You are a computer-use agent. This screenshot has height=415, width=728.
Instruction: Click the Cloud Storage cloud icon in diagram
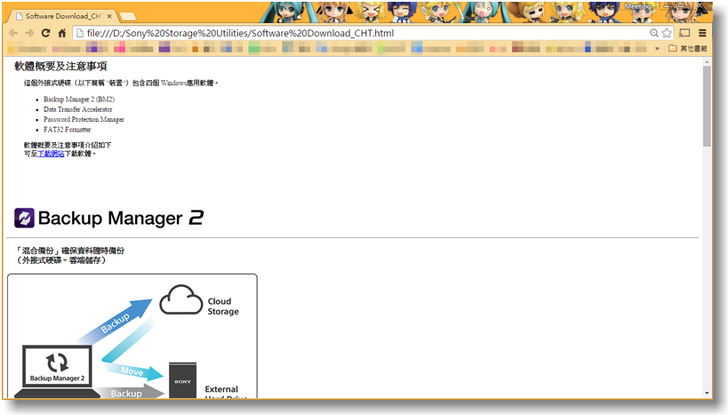(x=181, y=300)
